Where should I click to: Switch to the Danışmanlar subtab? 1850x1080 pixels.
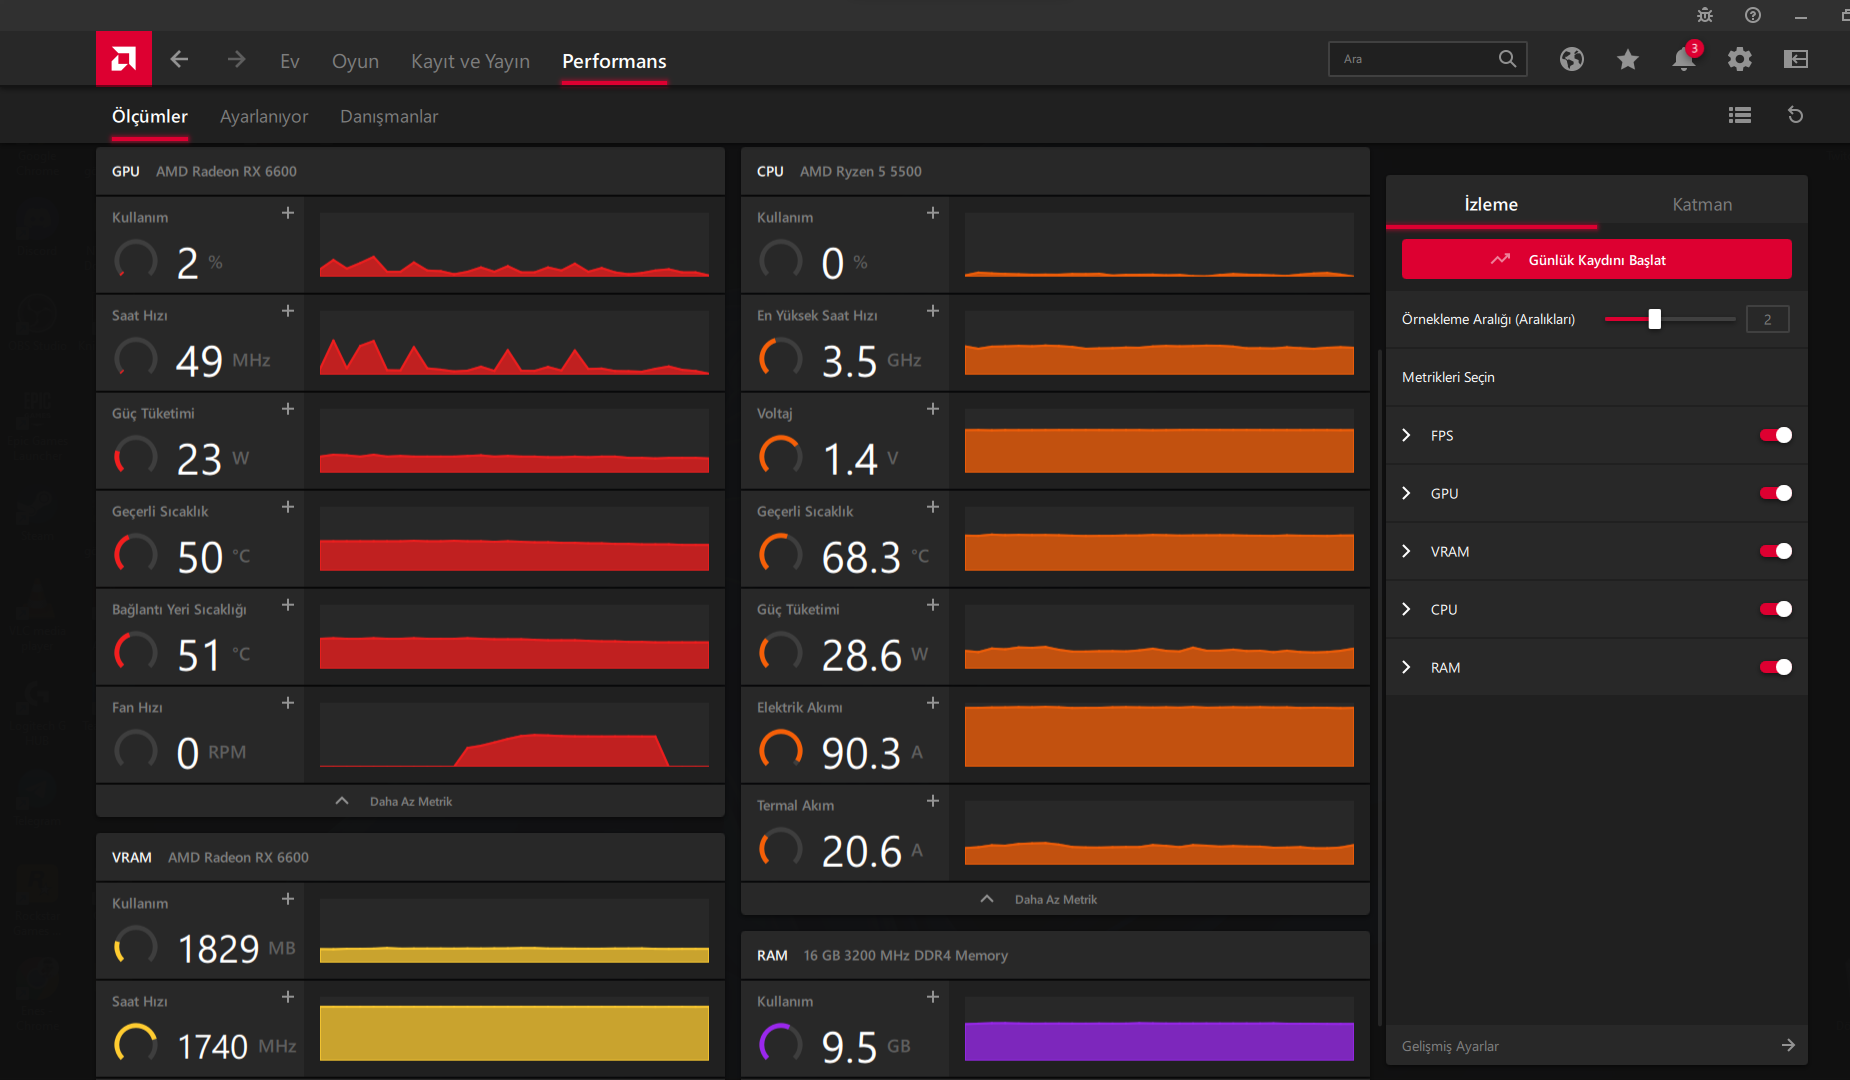[x=389, y=116]
